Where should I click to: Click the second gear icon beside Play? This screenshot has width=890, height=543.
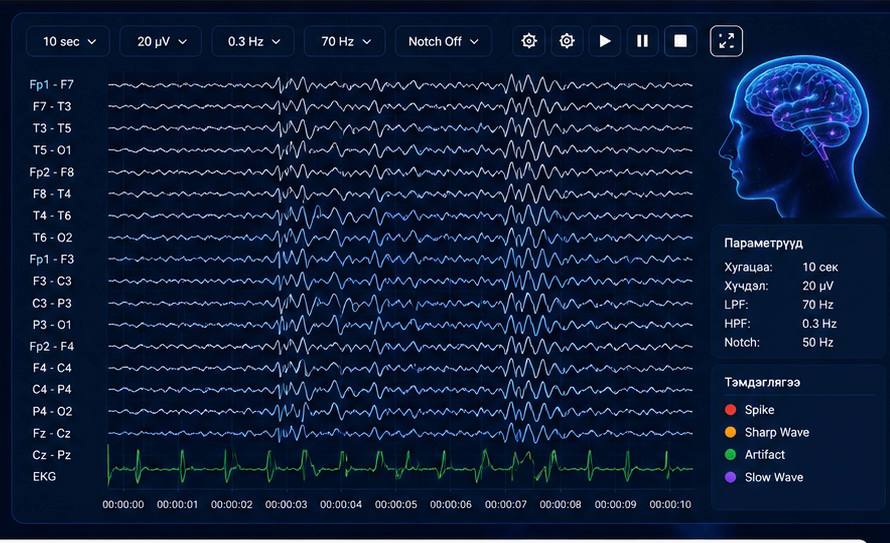coord(566,41)
